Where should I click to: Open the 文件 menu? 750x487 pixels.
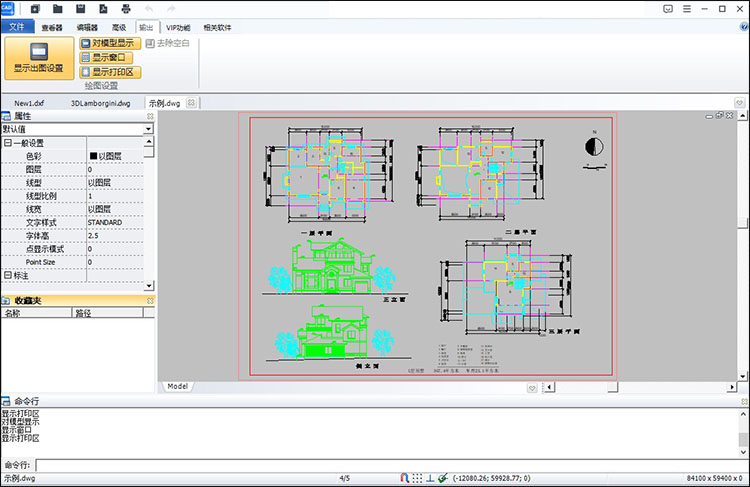tap(17, 27)
